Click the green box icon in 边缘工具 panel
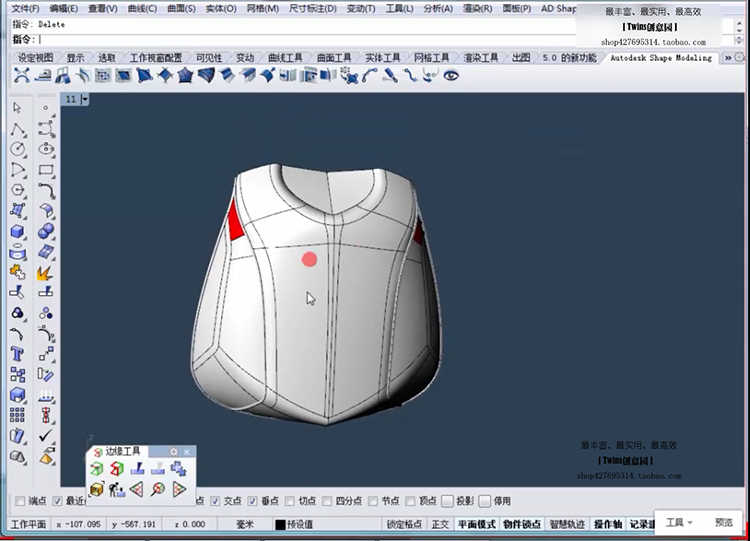750x541 pixels. tap(97, 468)
